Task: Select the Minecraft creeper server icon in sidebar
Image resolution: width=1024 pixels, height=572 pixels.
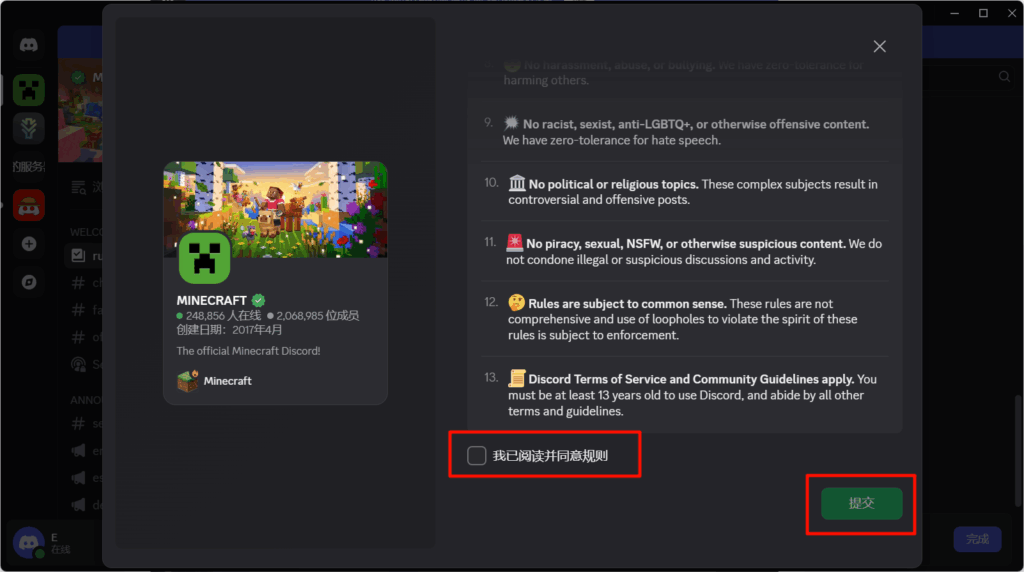Action: (29, 89)
